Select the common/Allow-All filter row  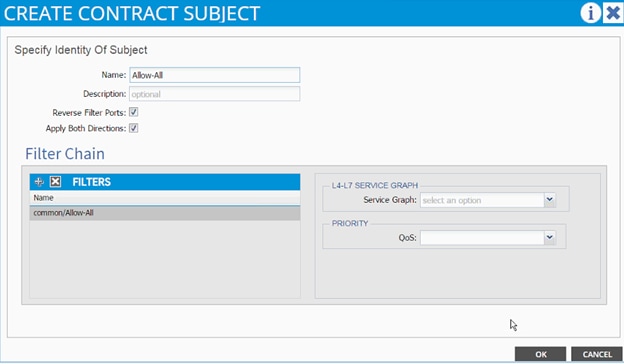click(165, 213)
